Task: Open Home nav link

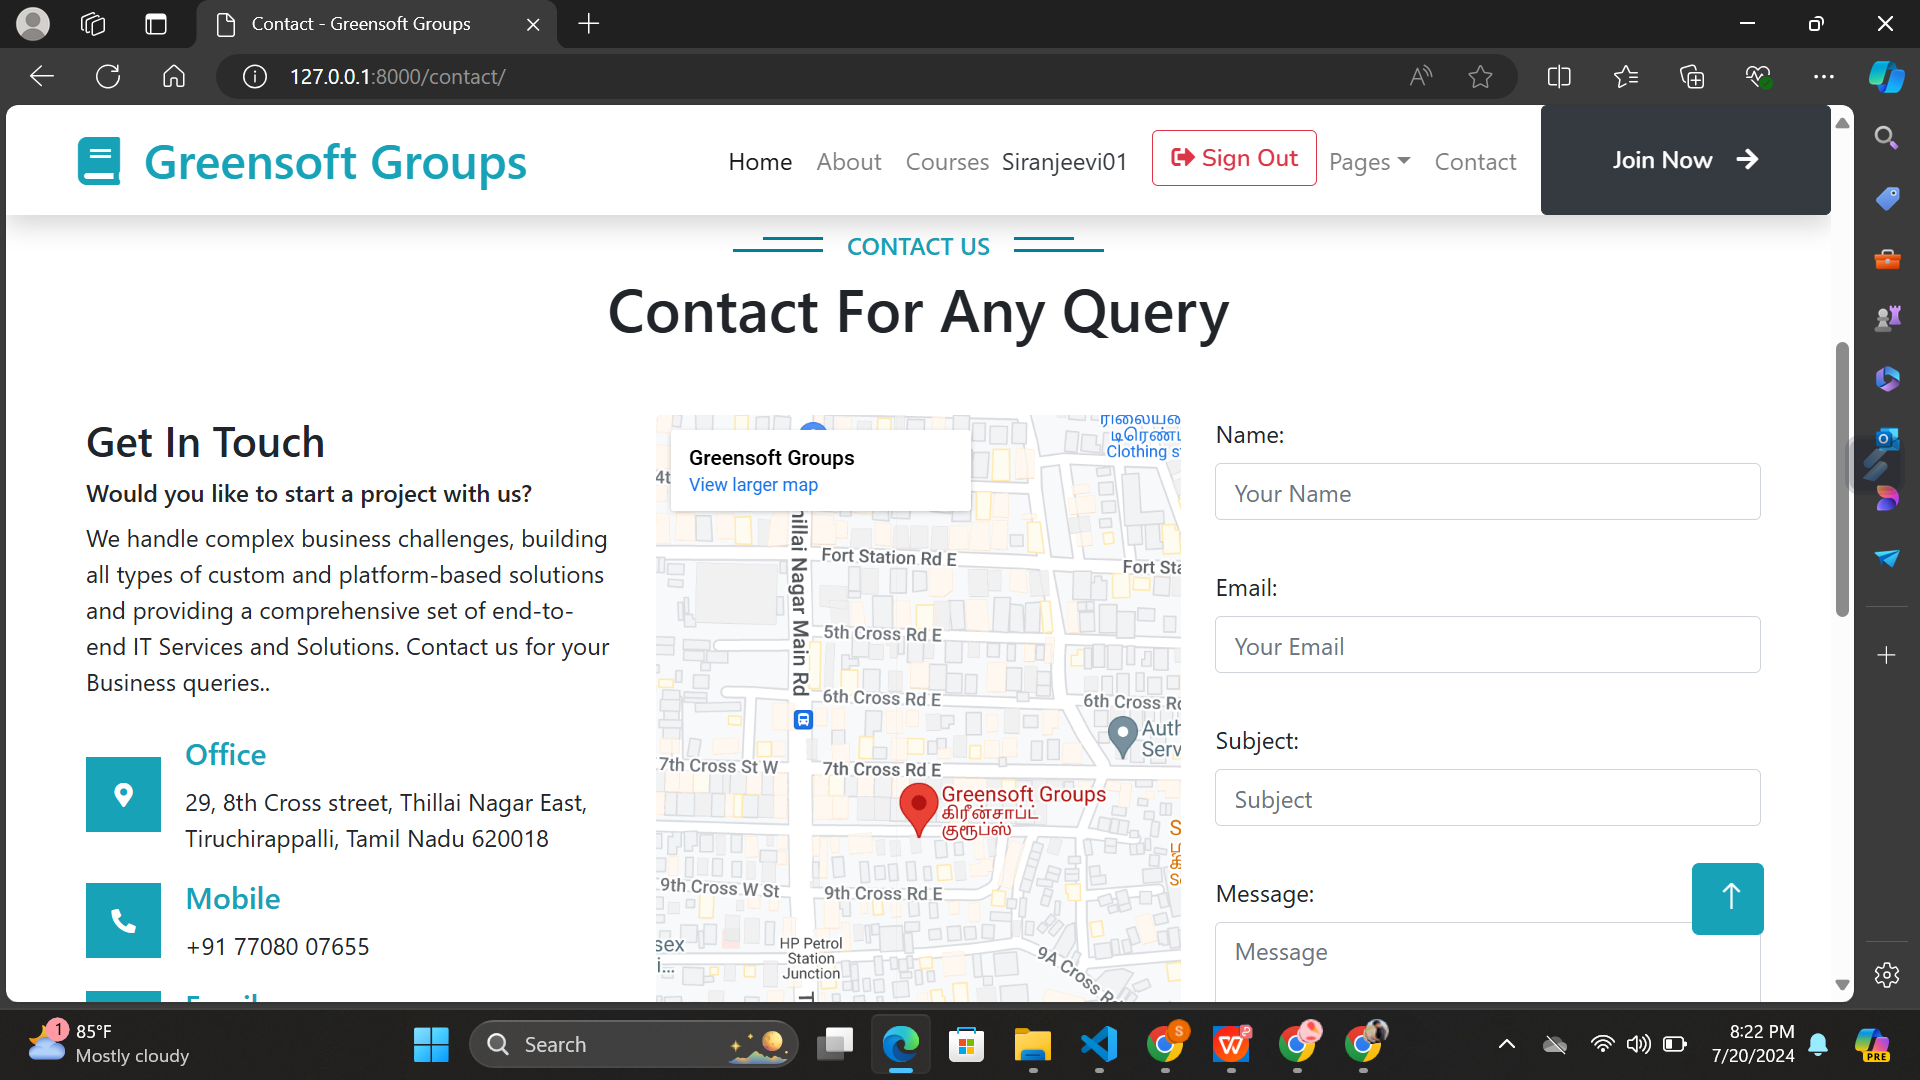Action: (760, 162)
